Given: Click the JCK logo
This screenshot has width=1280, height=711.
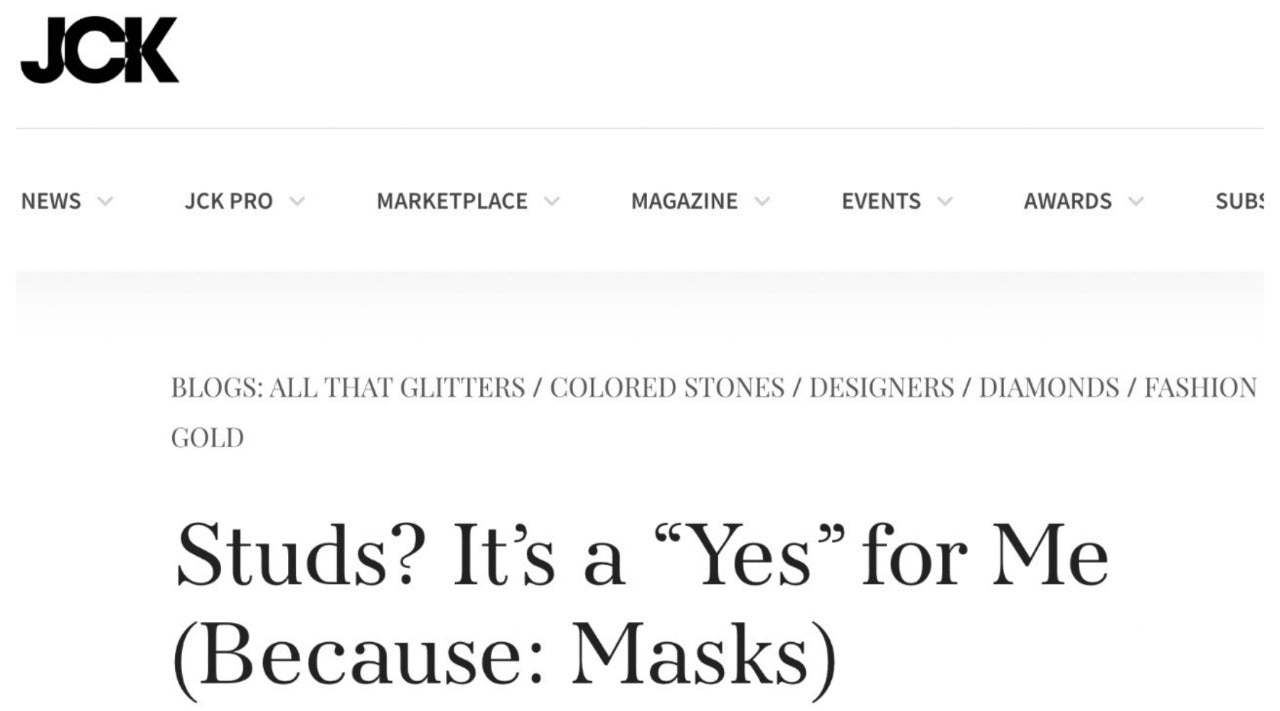Looking at the screenshot, I should click(99, 51).
